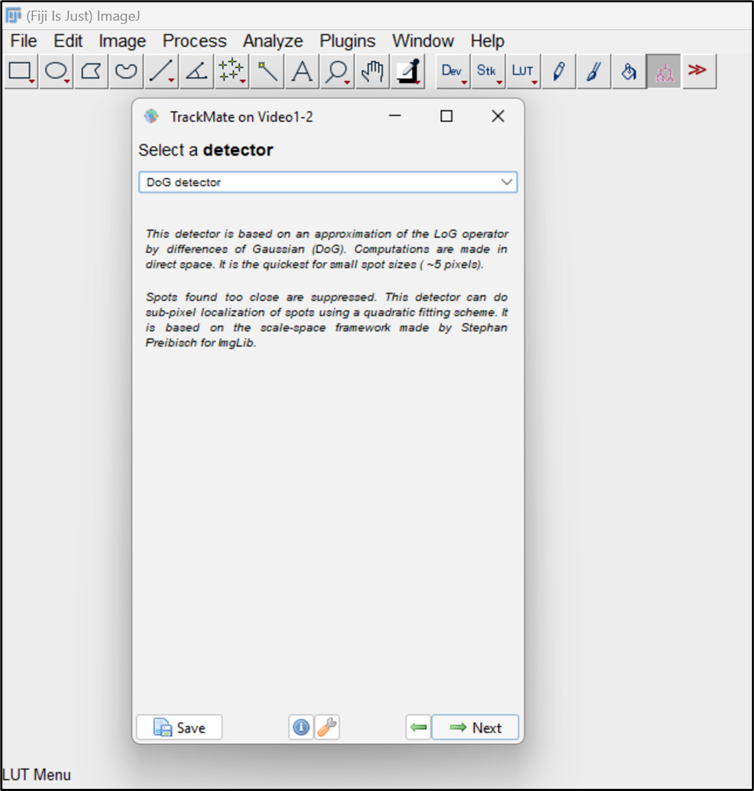Go back with green left arrow
The height and width of the screenshot is (791, 754).
pos(418,727)
